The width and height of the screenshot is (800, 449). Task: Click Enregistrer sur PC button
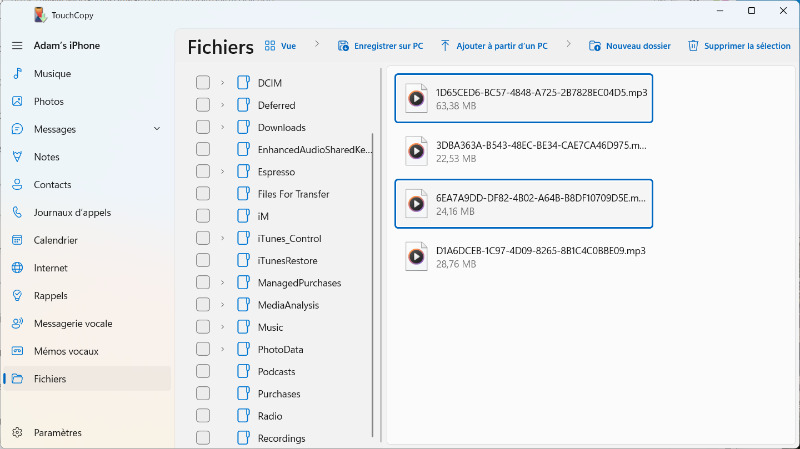[380, 46]
